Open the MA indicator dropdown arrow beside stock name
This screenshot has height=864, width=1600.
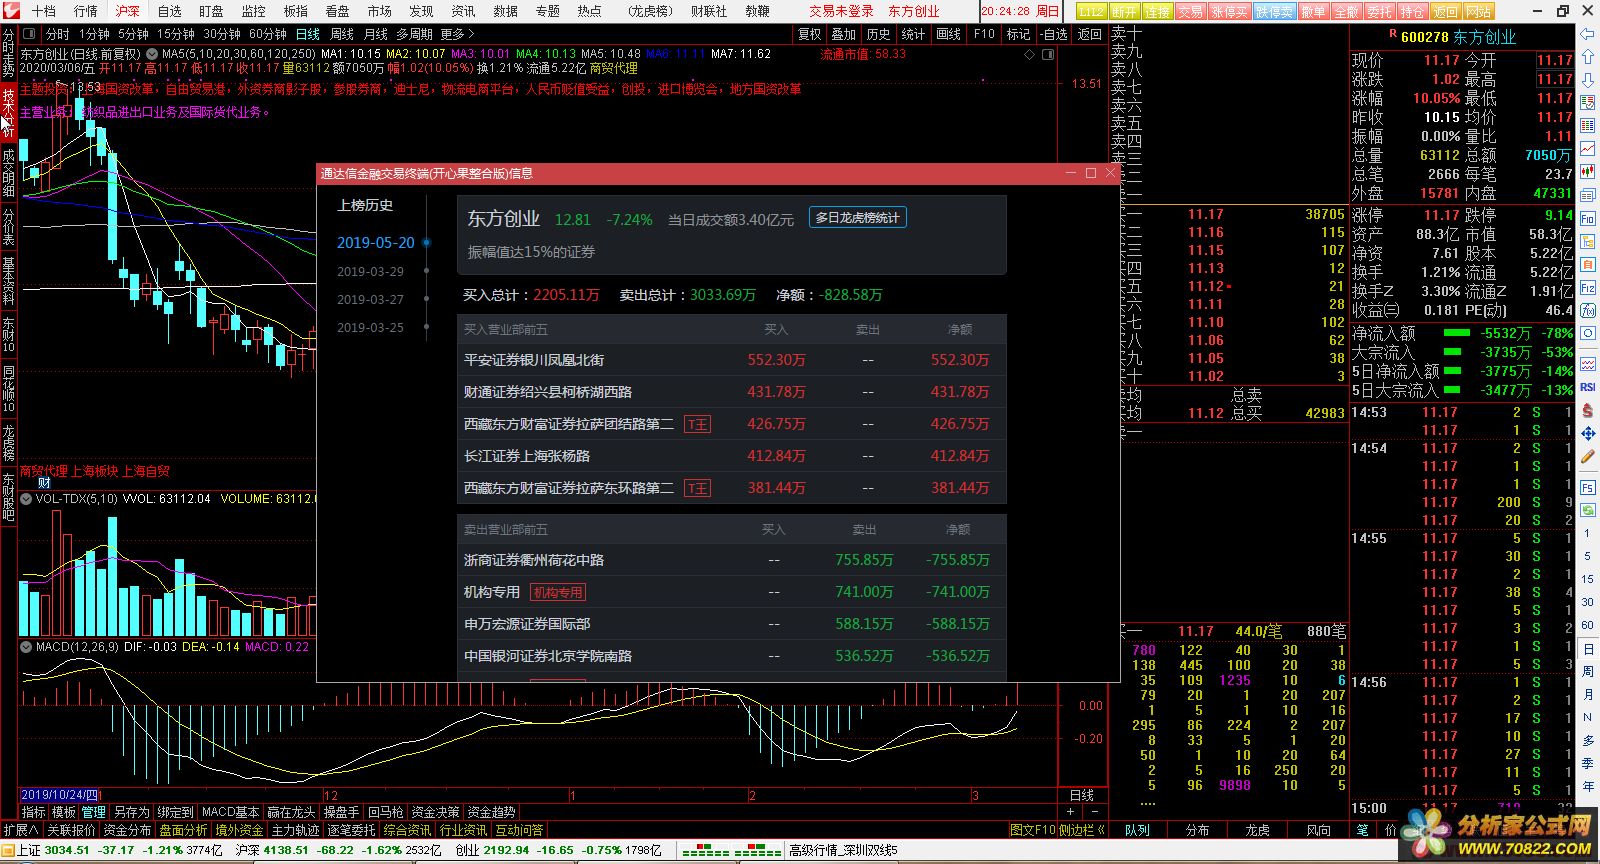[x=151, y=54]
